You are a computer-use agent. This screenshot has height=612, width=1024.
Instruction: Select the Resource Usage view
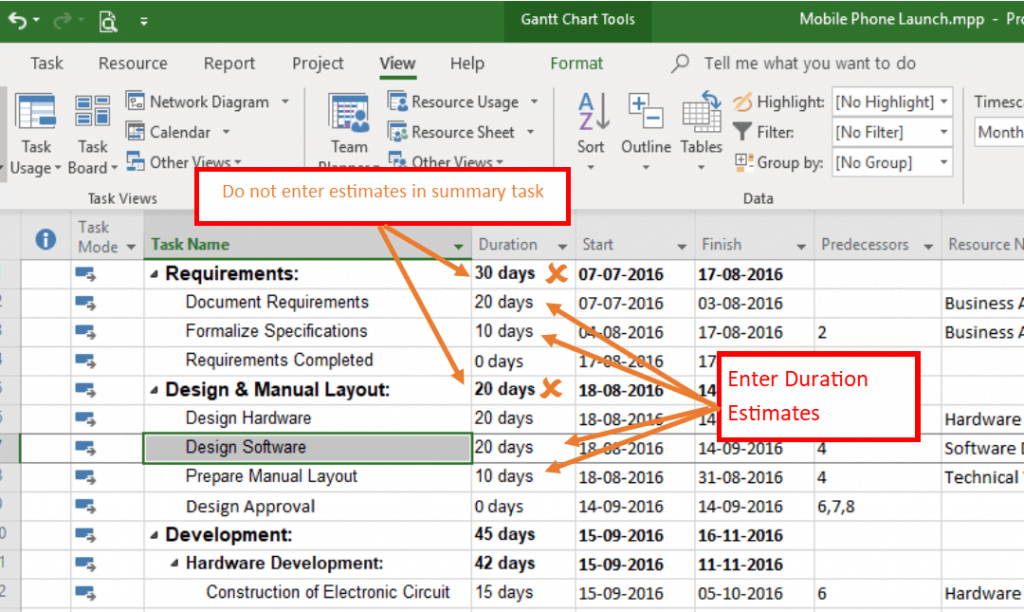point(453,102)
